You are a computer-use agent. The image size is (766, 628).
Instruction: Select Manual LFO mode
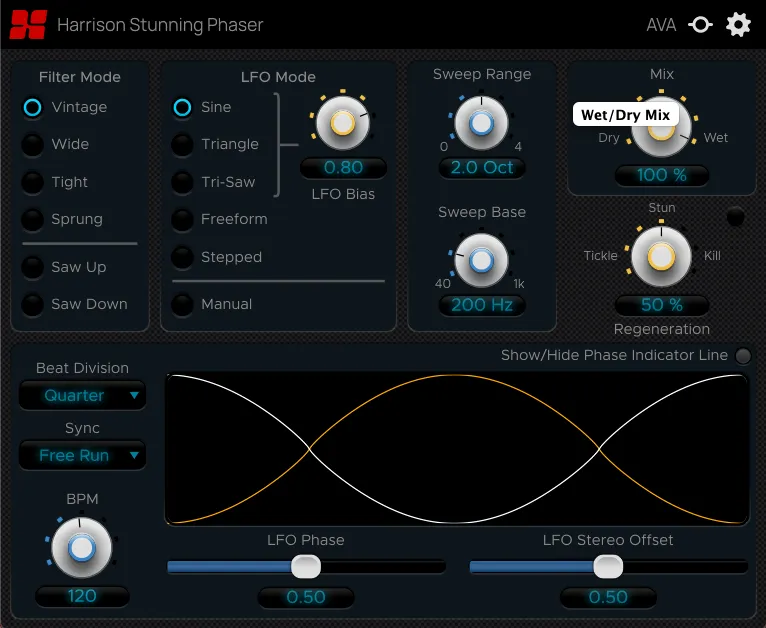pos(182,304)
